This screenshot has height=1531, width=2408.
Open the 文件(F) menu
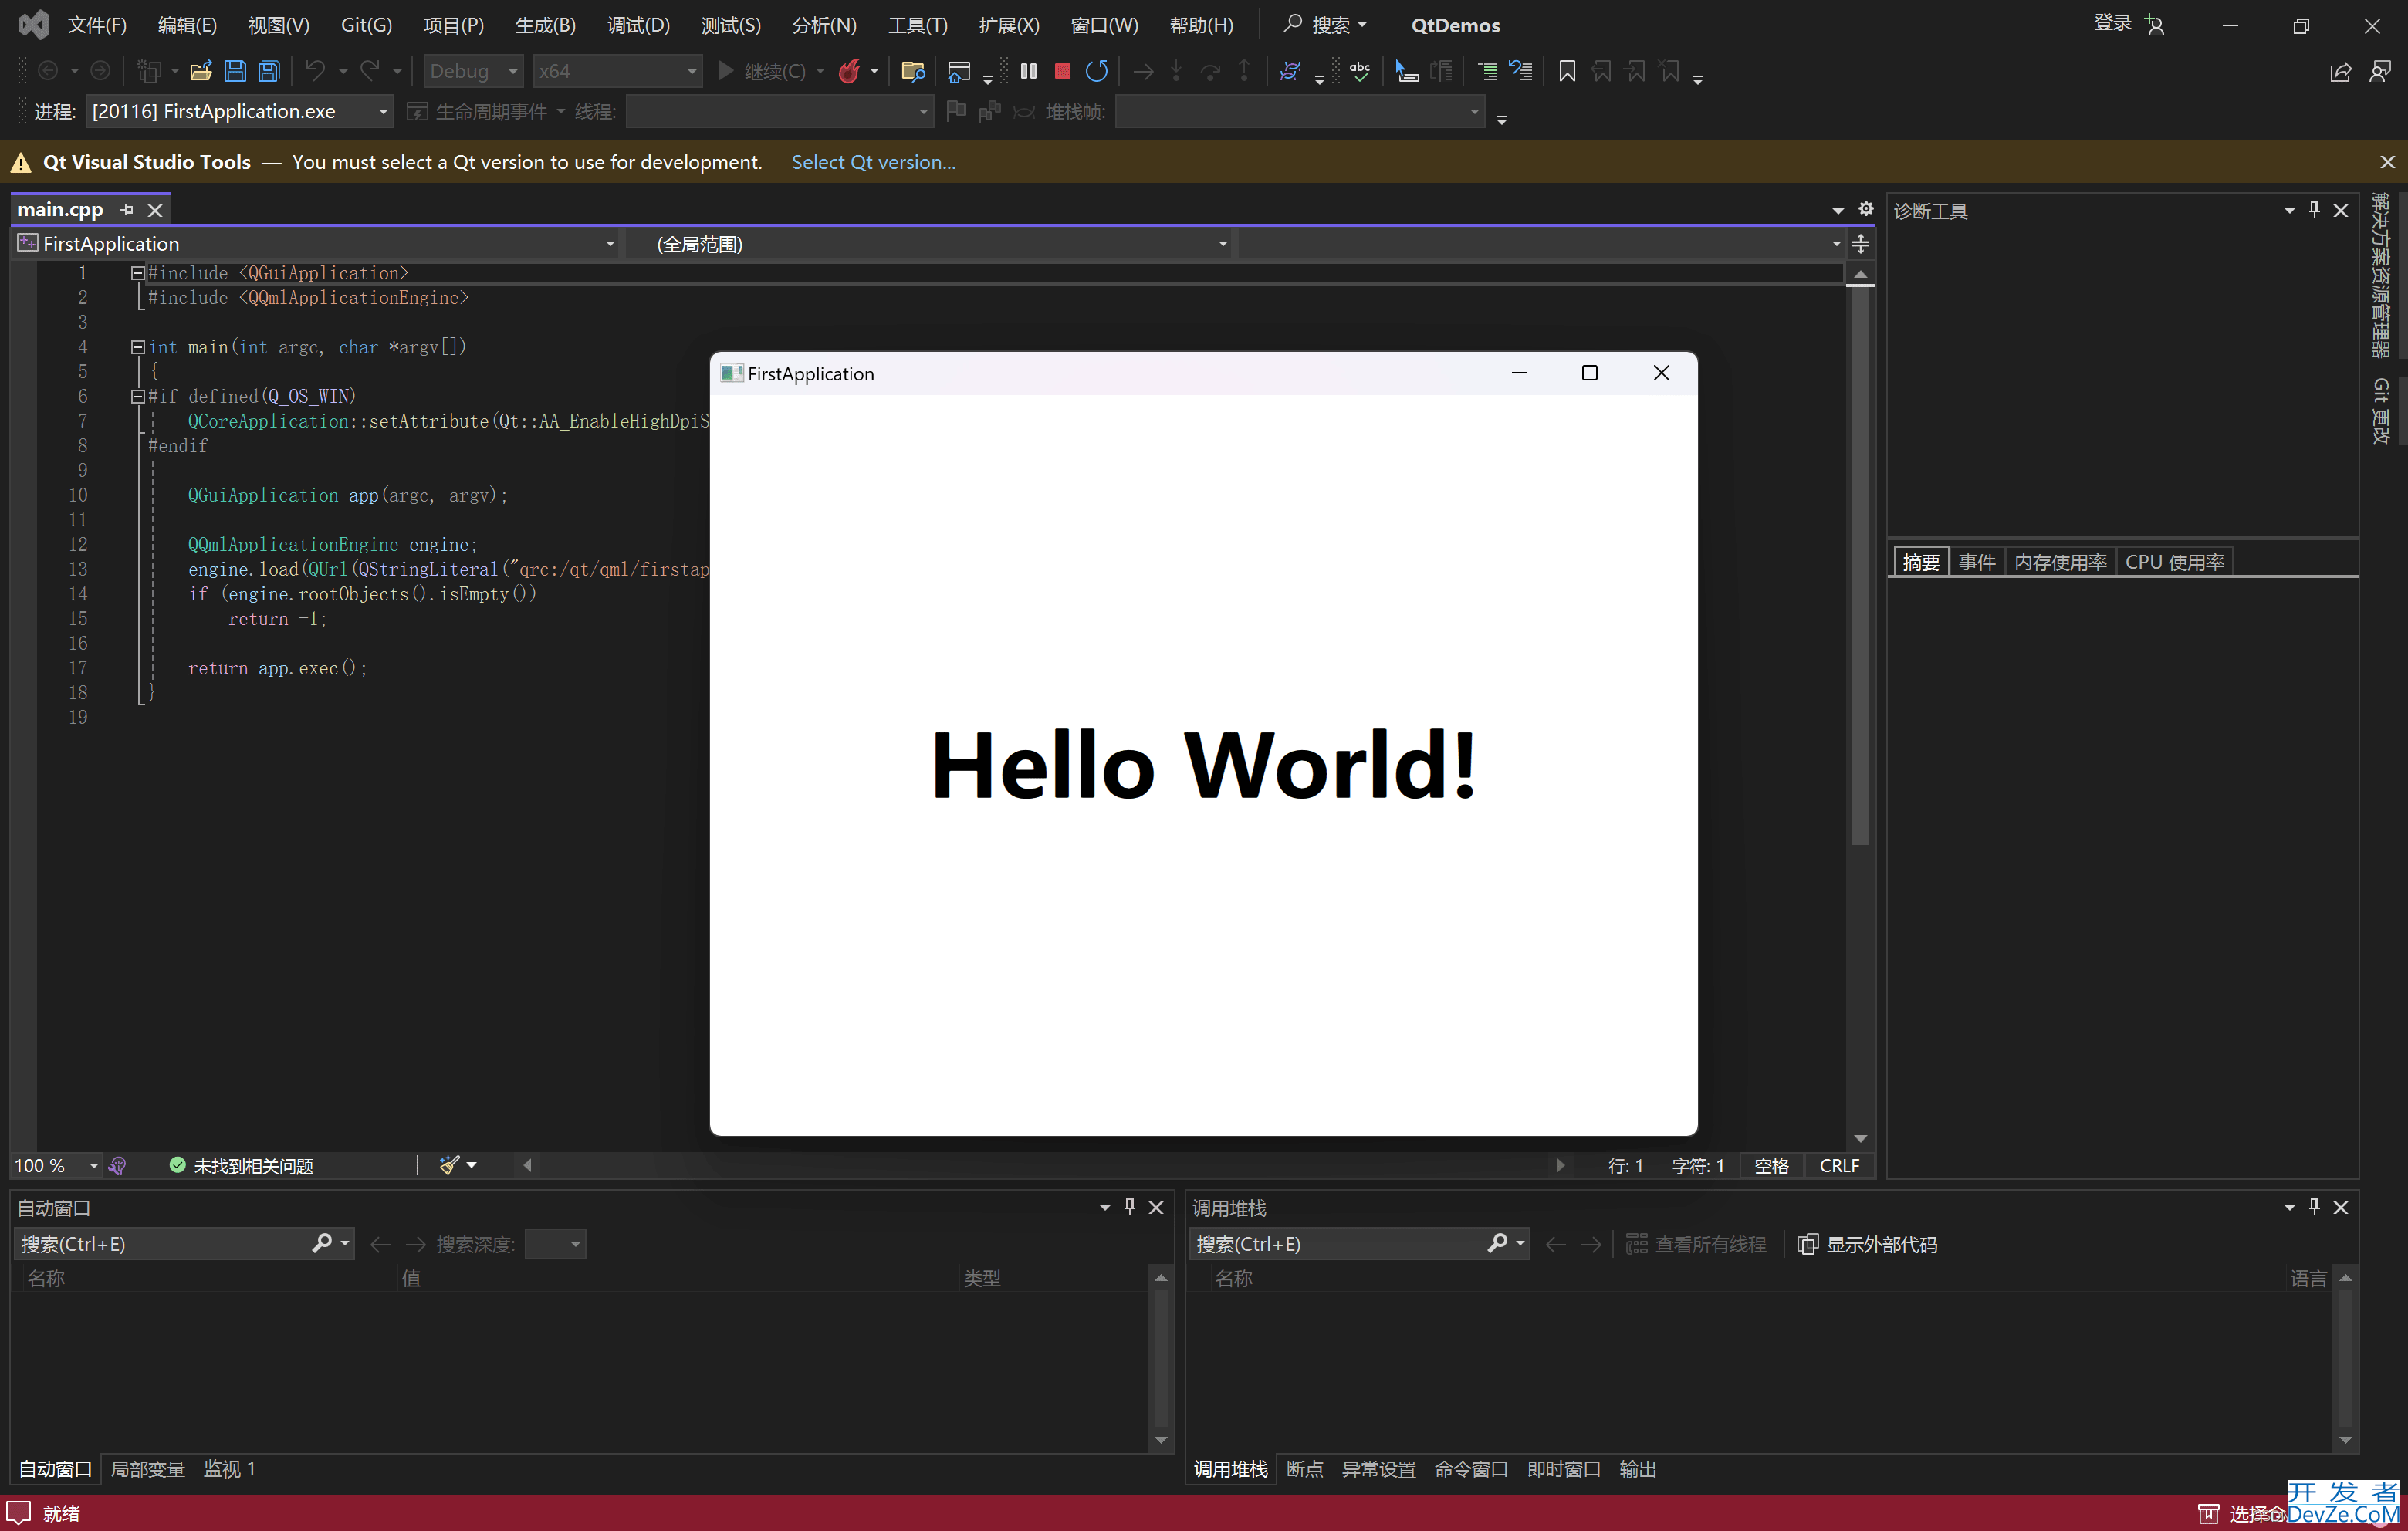(x=96, y=25)
